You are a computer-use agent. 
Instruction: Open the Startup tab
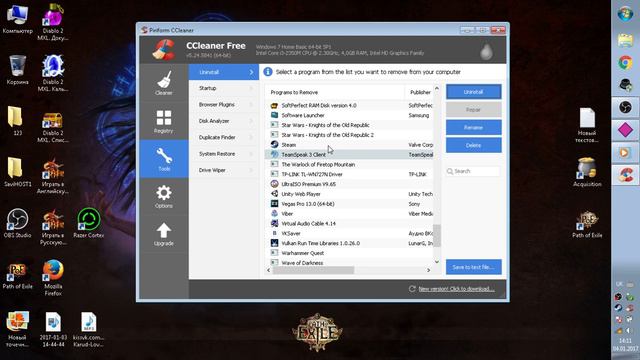coord(224,88)
